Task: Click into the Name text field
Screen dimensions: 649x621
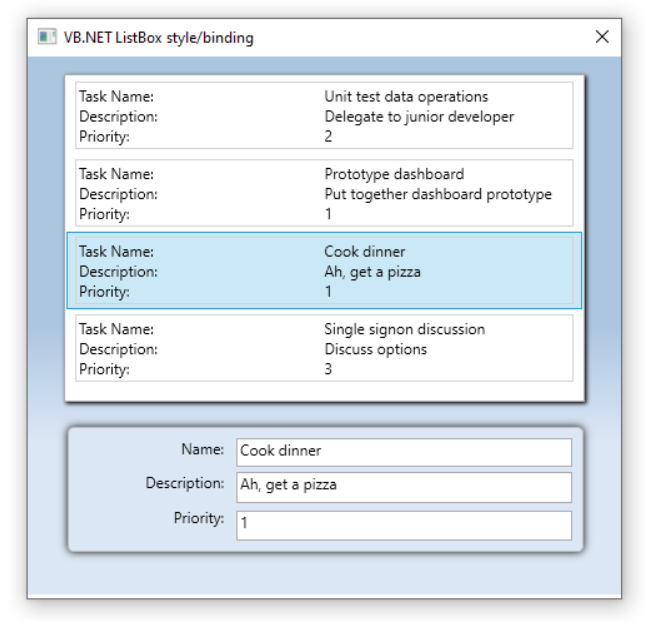Action: pos(404,452)
